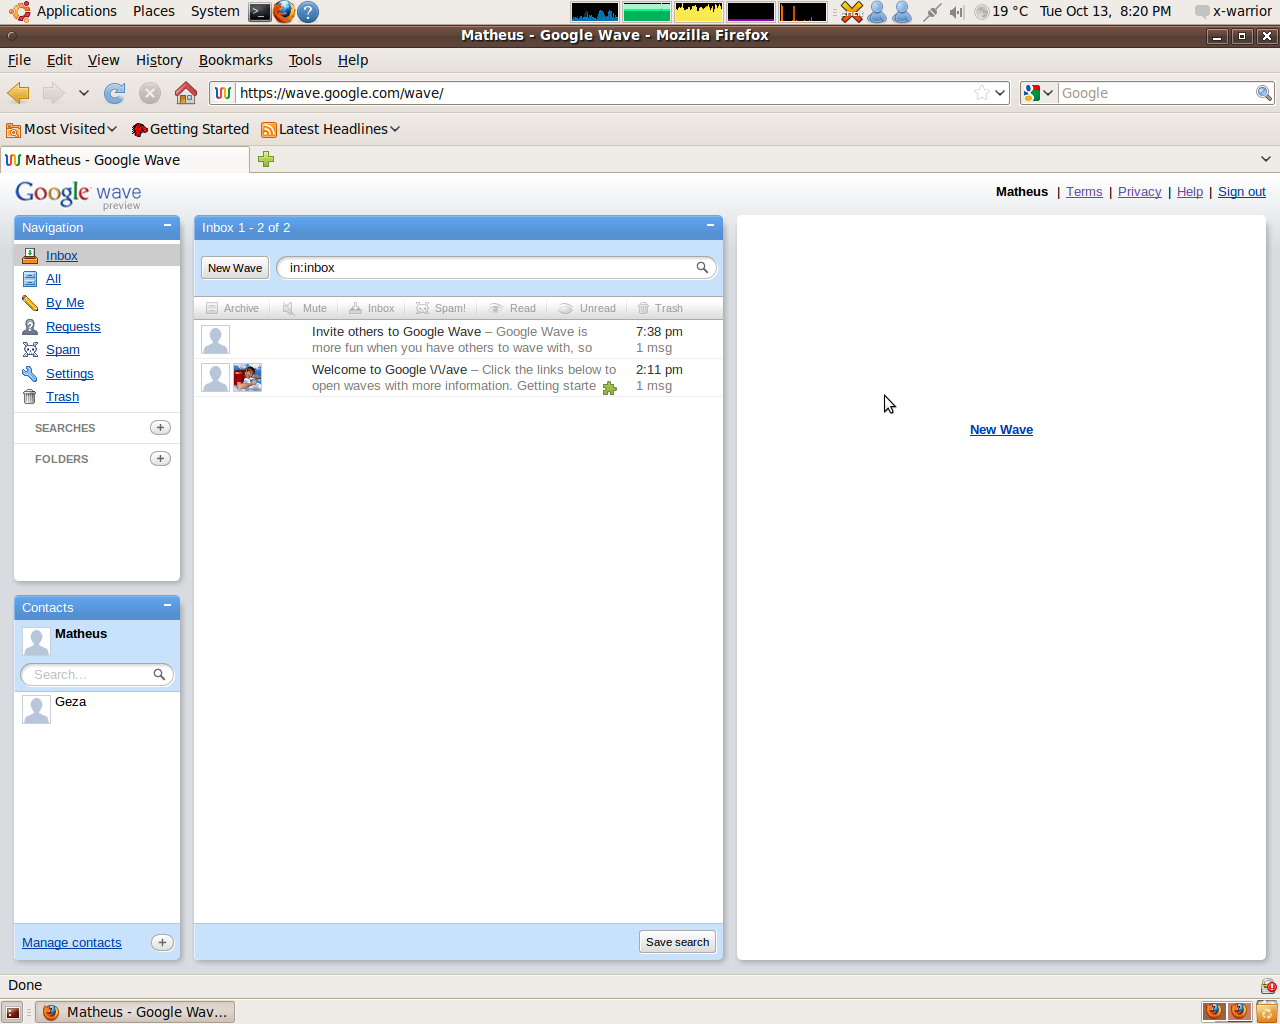Minimize the Contacts panel
The width and height of the screenshot is (1280, 1024).
tap(167, 606)
